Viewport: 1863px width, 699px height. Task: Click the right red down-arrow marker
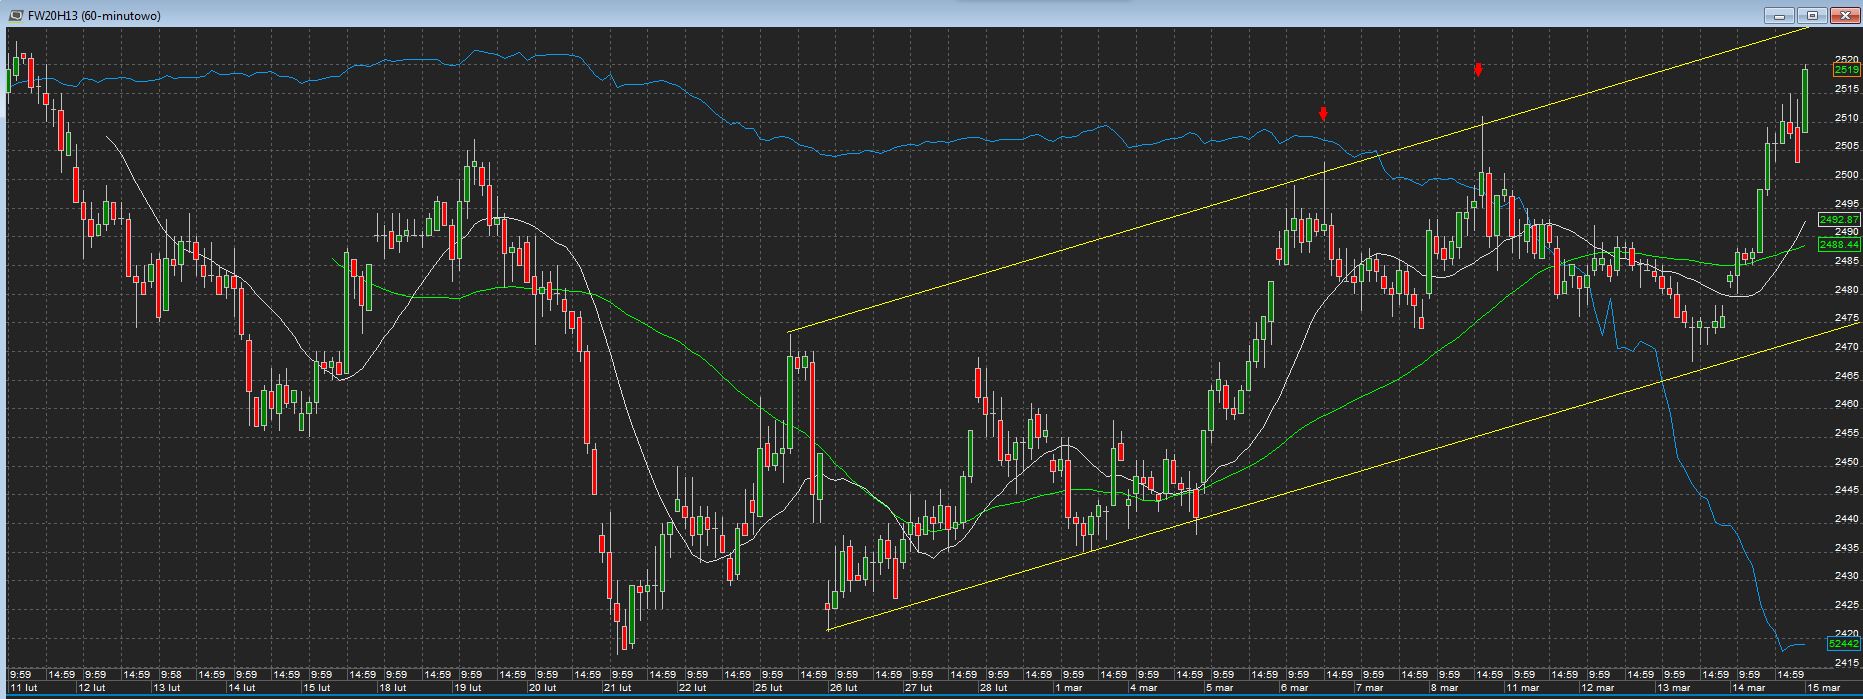pos(1478,69)
